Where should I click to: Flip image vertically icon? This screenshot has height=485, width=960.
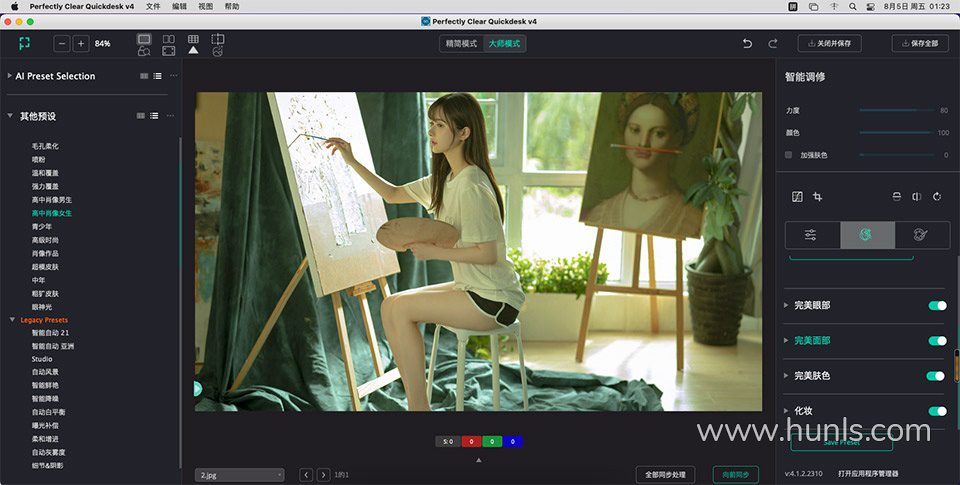tap(896, 197)
